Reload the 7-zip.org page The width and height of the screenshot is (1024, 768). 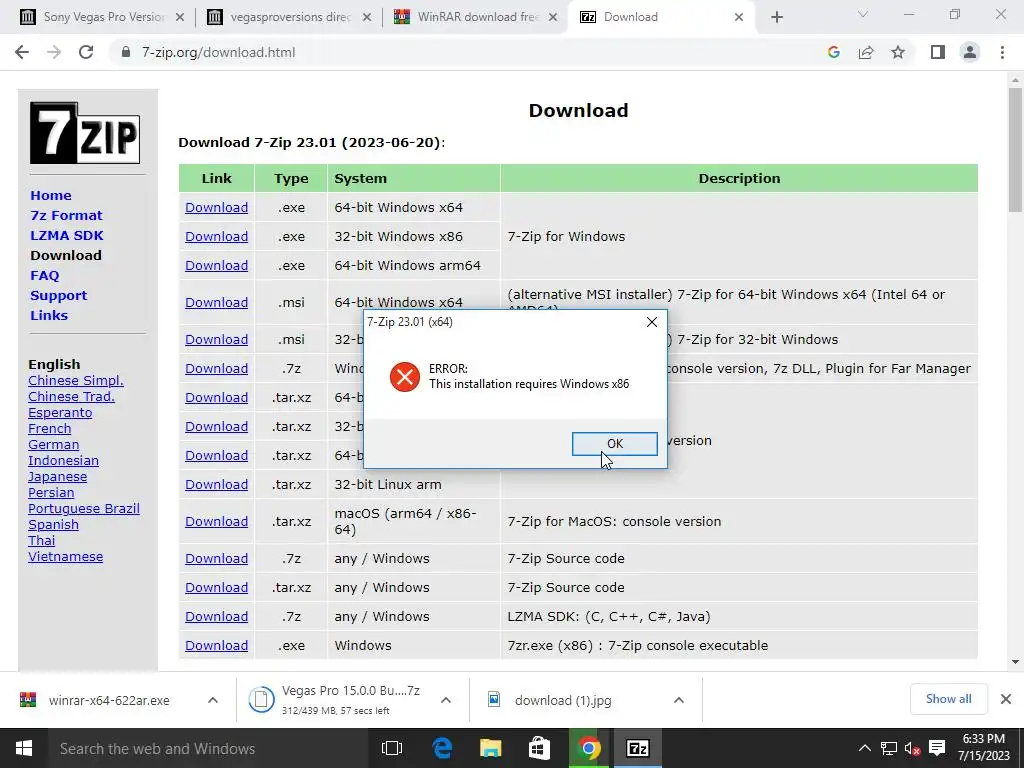[x=86, y=52]
